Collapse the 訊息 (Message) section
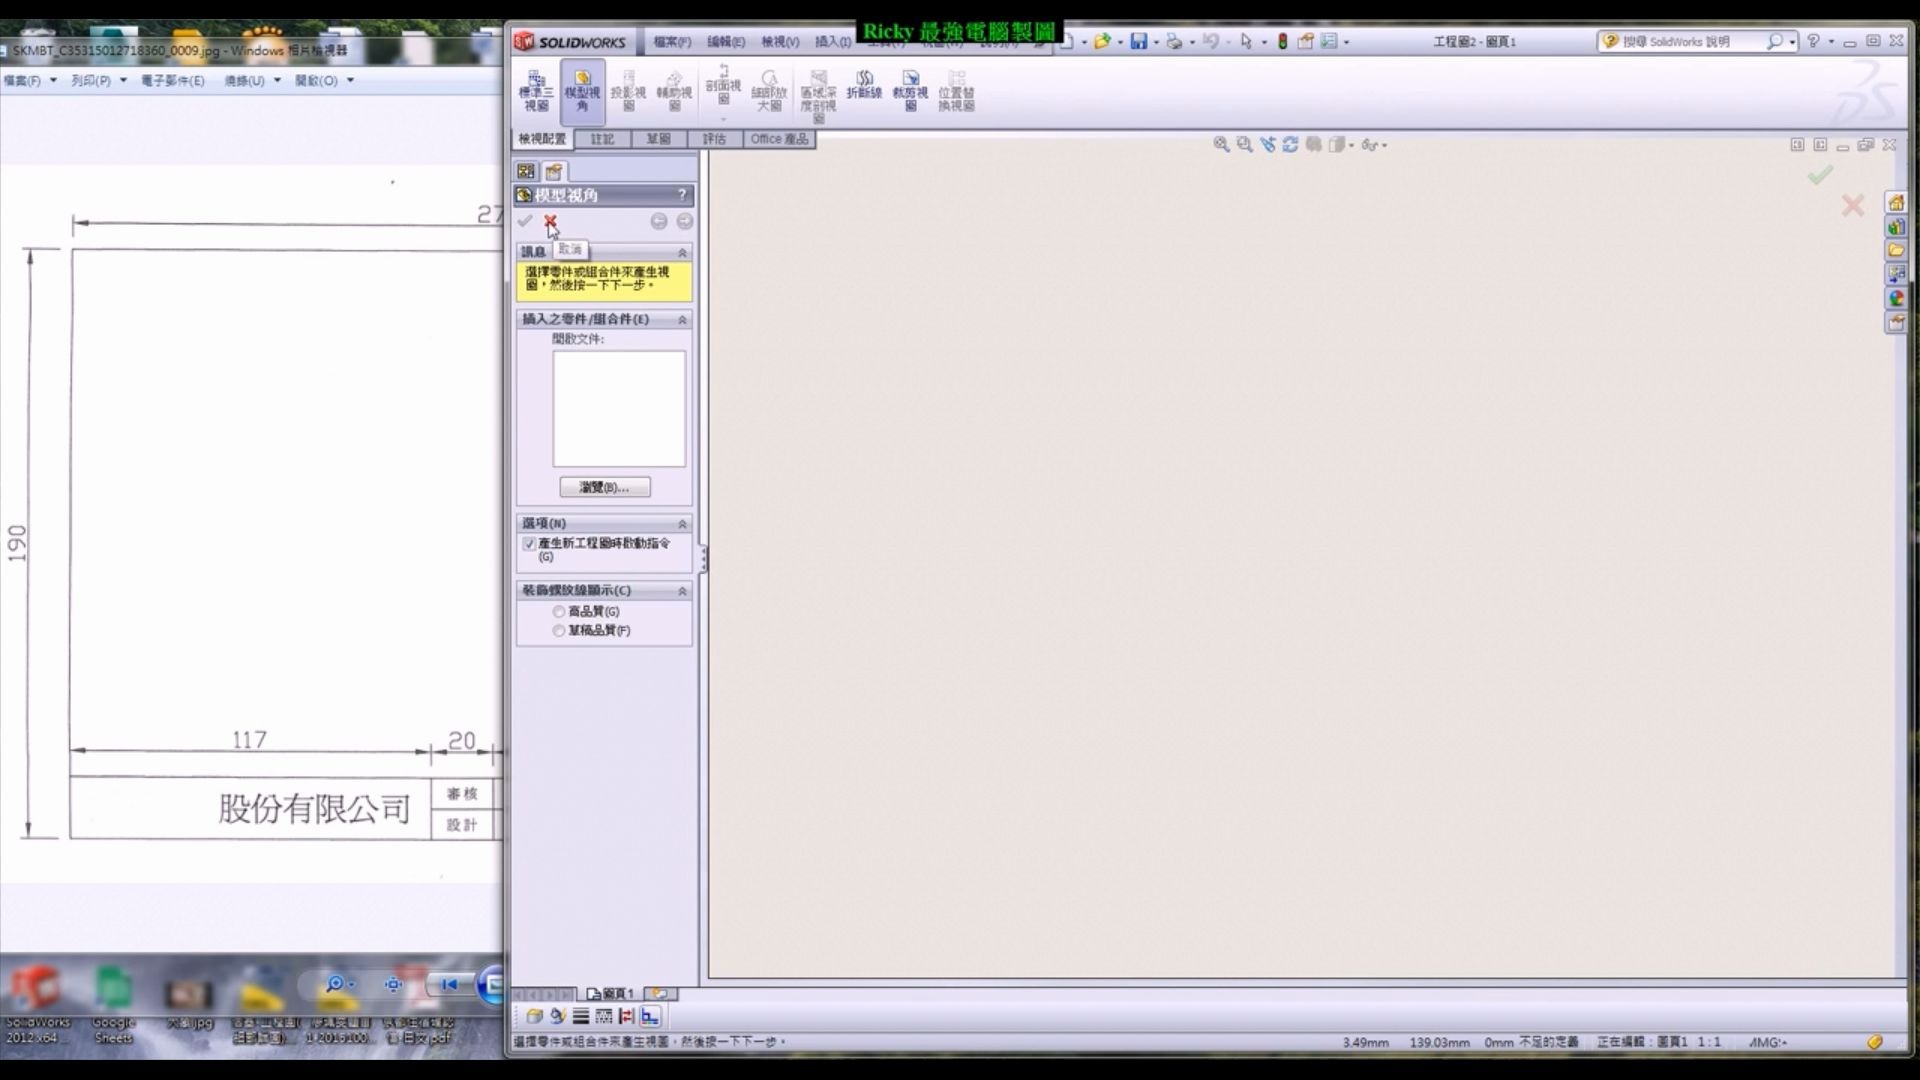Screen dimensions: 1920x1080 click(x=682, y=252)
